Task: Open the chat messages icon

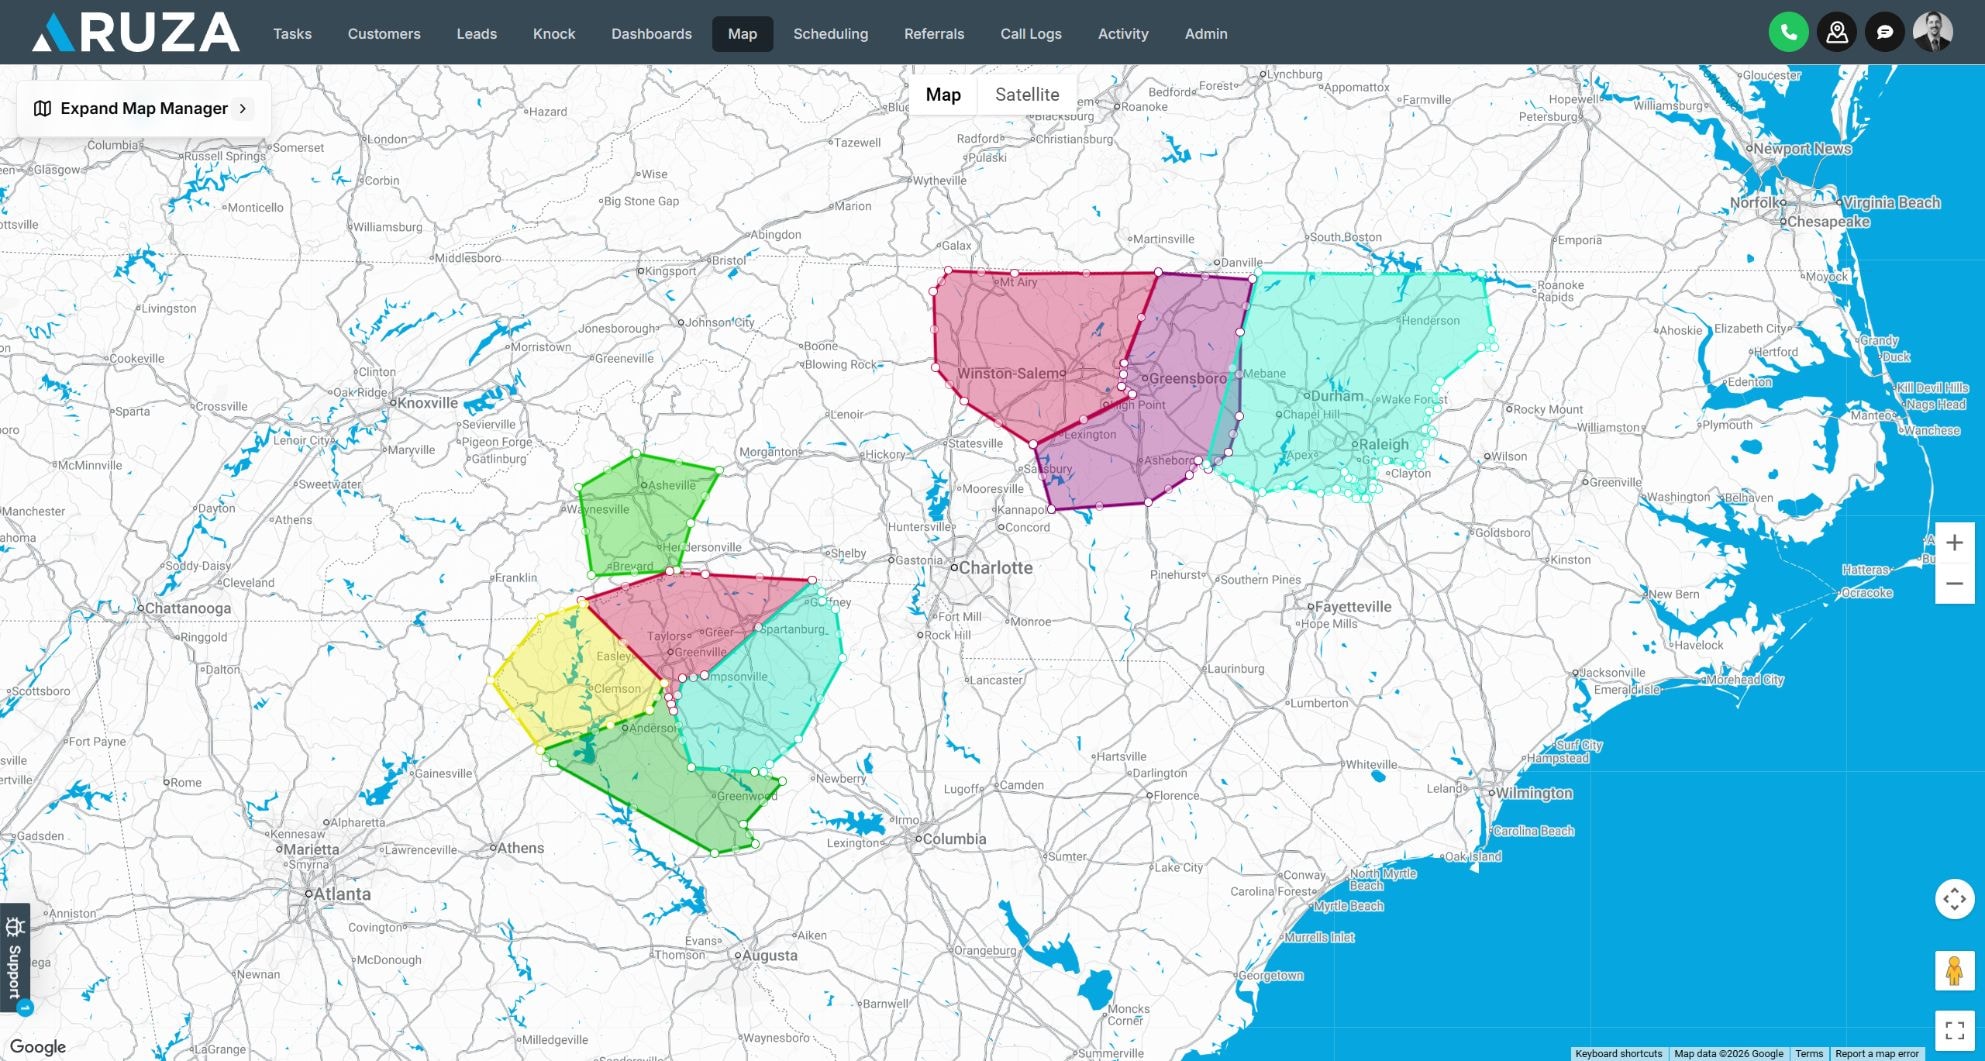Action: (x=1884, y=33)
